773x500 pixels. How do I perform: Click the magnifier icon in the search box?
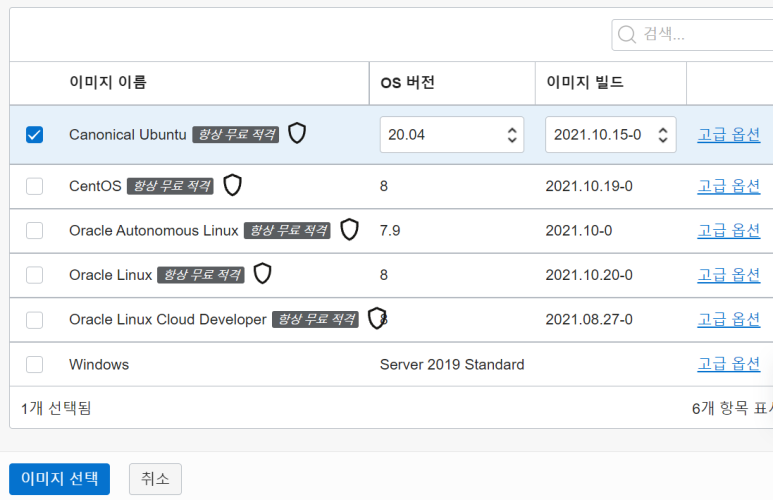click(627, 35)
